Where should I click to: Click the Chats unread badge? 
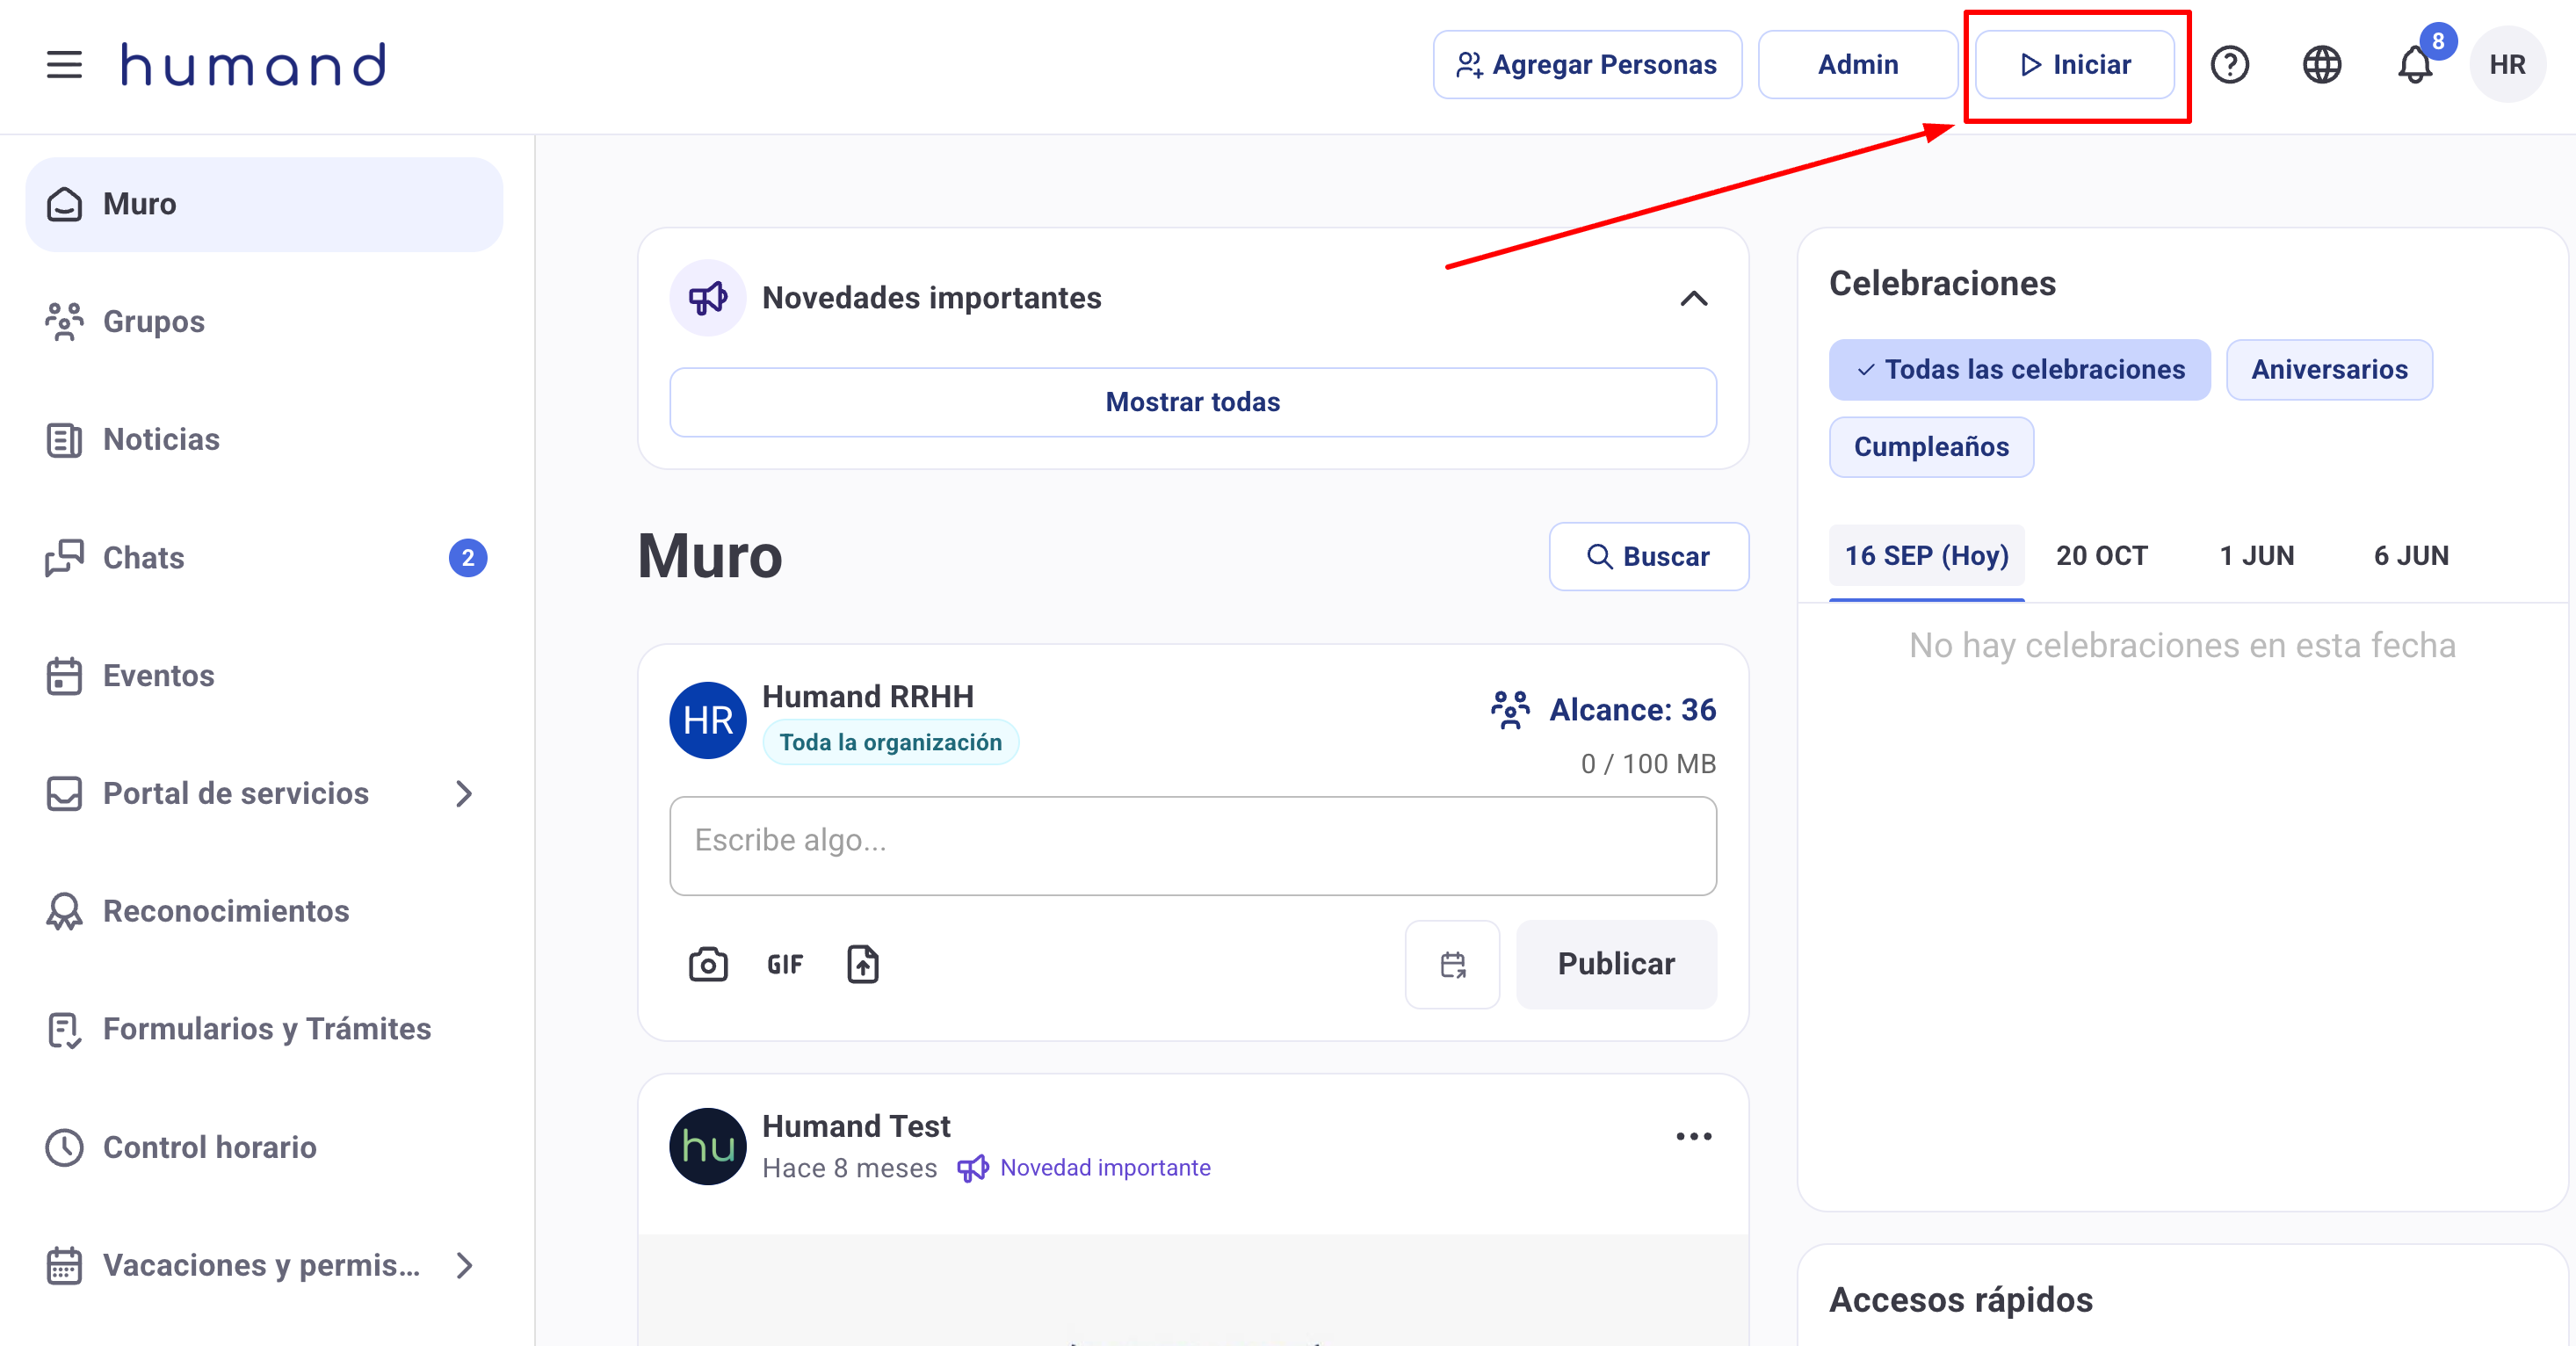coord(467,558)
